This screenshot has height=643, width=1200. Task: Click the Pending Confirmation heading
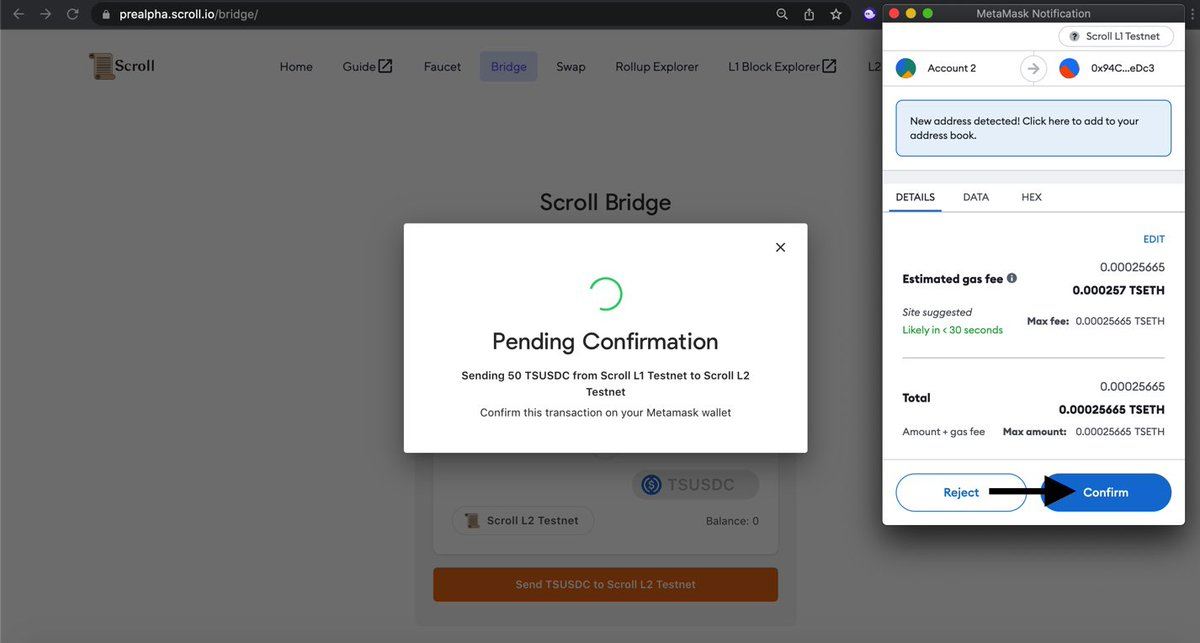(605, 341)
